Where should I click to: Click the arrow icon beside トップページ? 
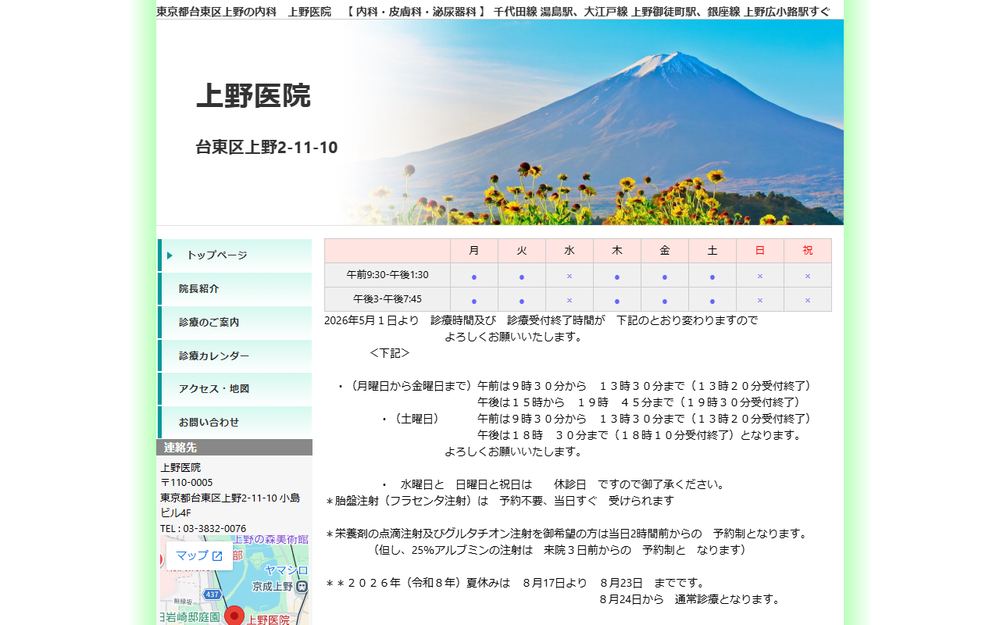click(170, 255)
